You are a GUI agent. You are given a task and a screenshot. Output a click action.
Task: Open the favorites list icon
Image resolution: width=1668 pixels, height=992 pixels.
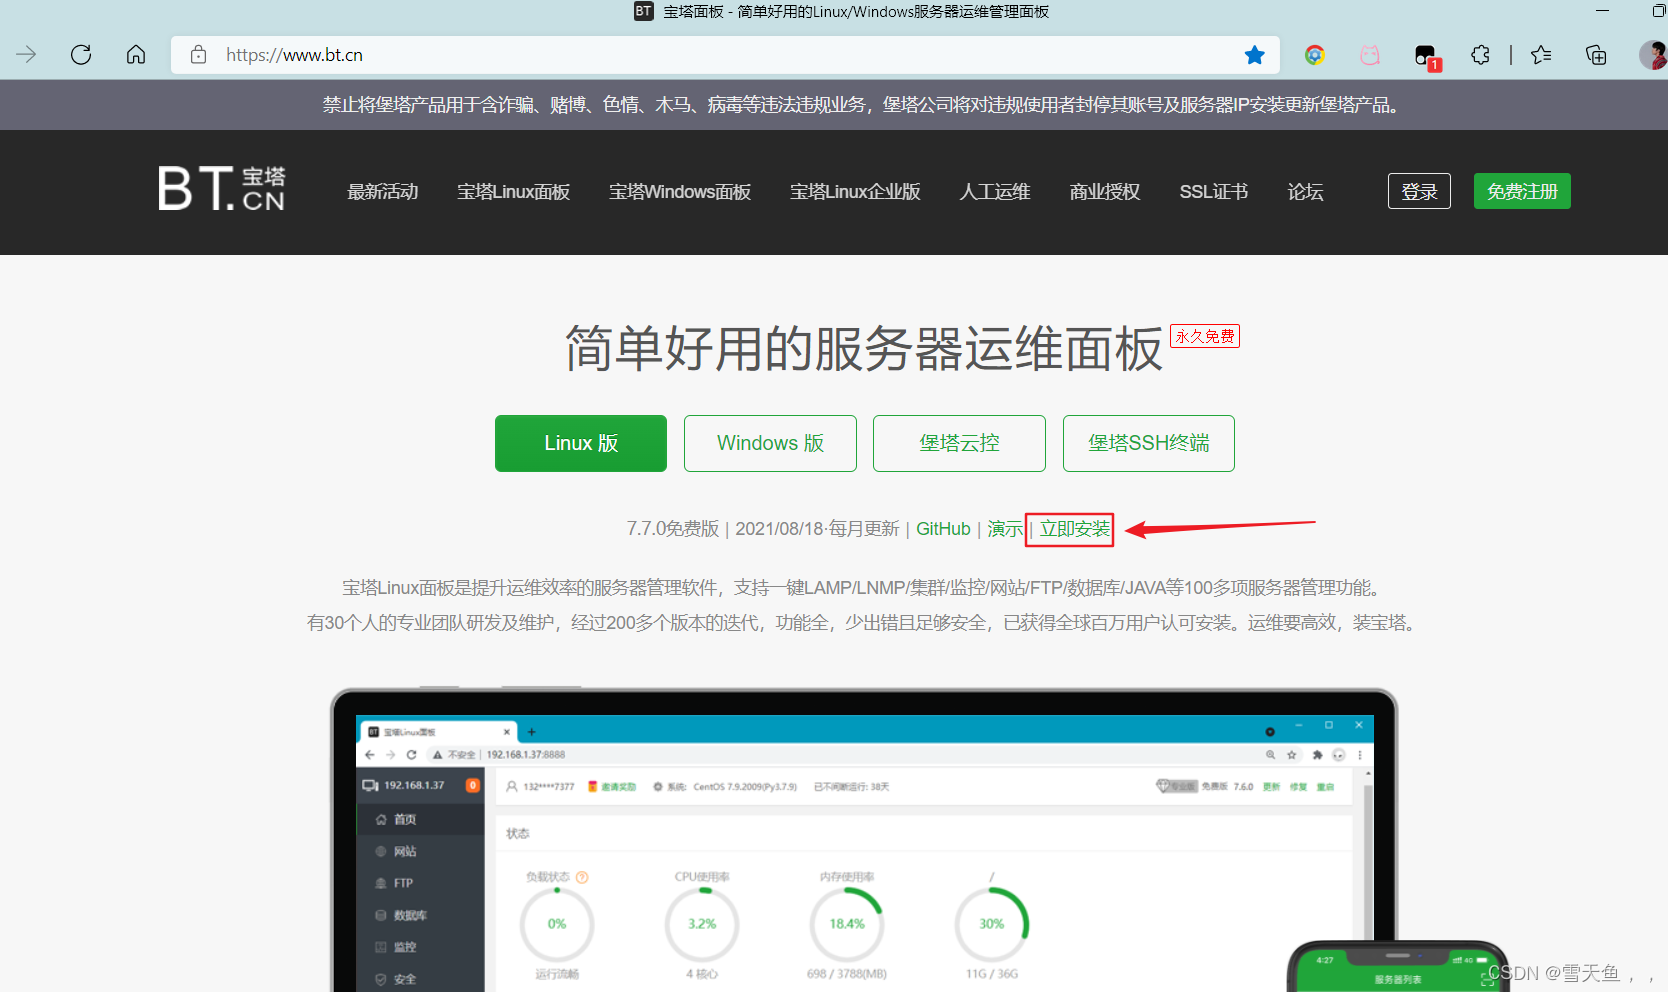point(1541,55)
